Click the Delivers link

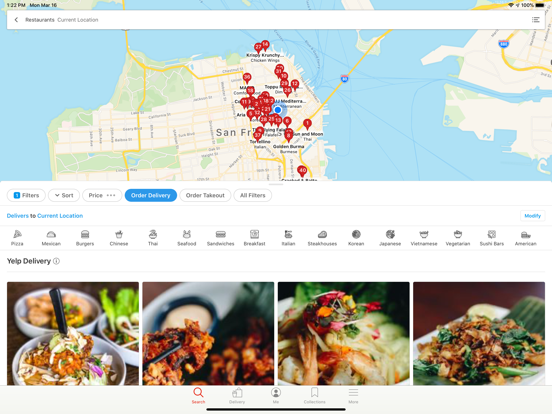tap(18, 216)
